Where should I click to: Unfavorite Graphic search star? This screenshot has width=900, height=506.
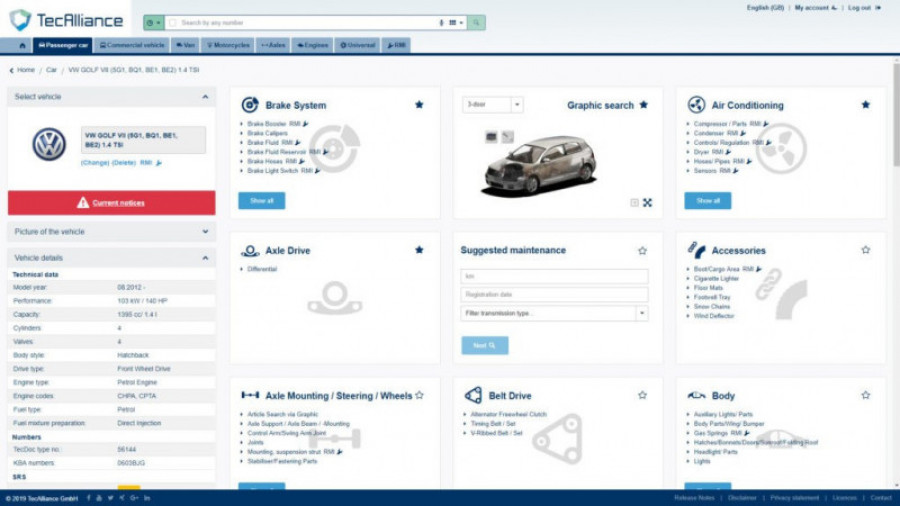pos(643,104)
